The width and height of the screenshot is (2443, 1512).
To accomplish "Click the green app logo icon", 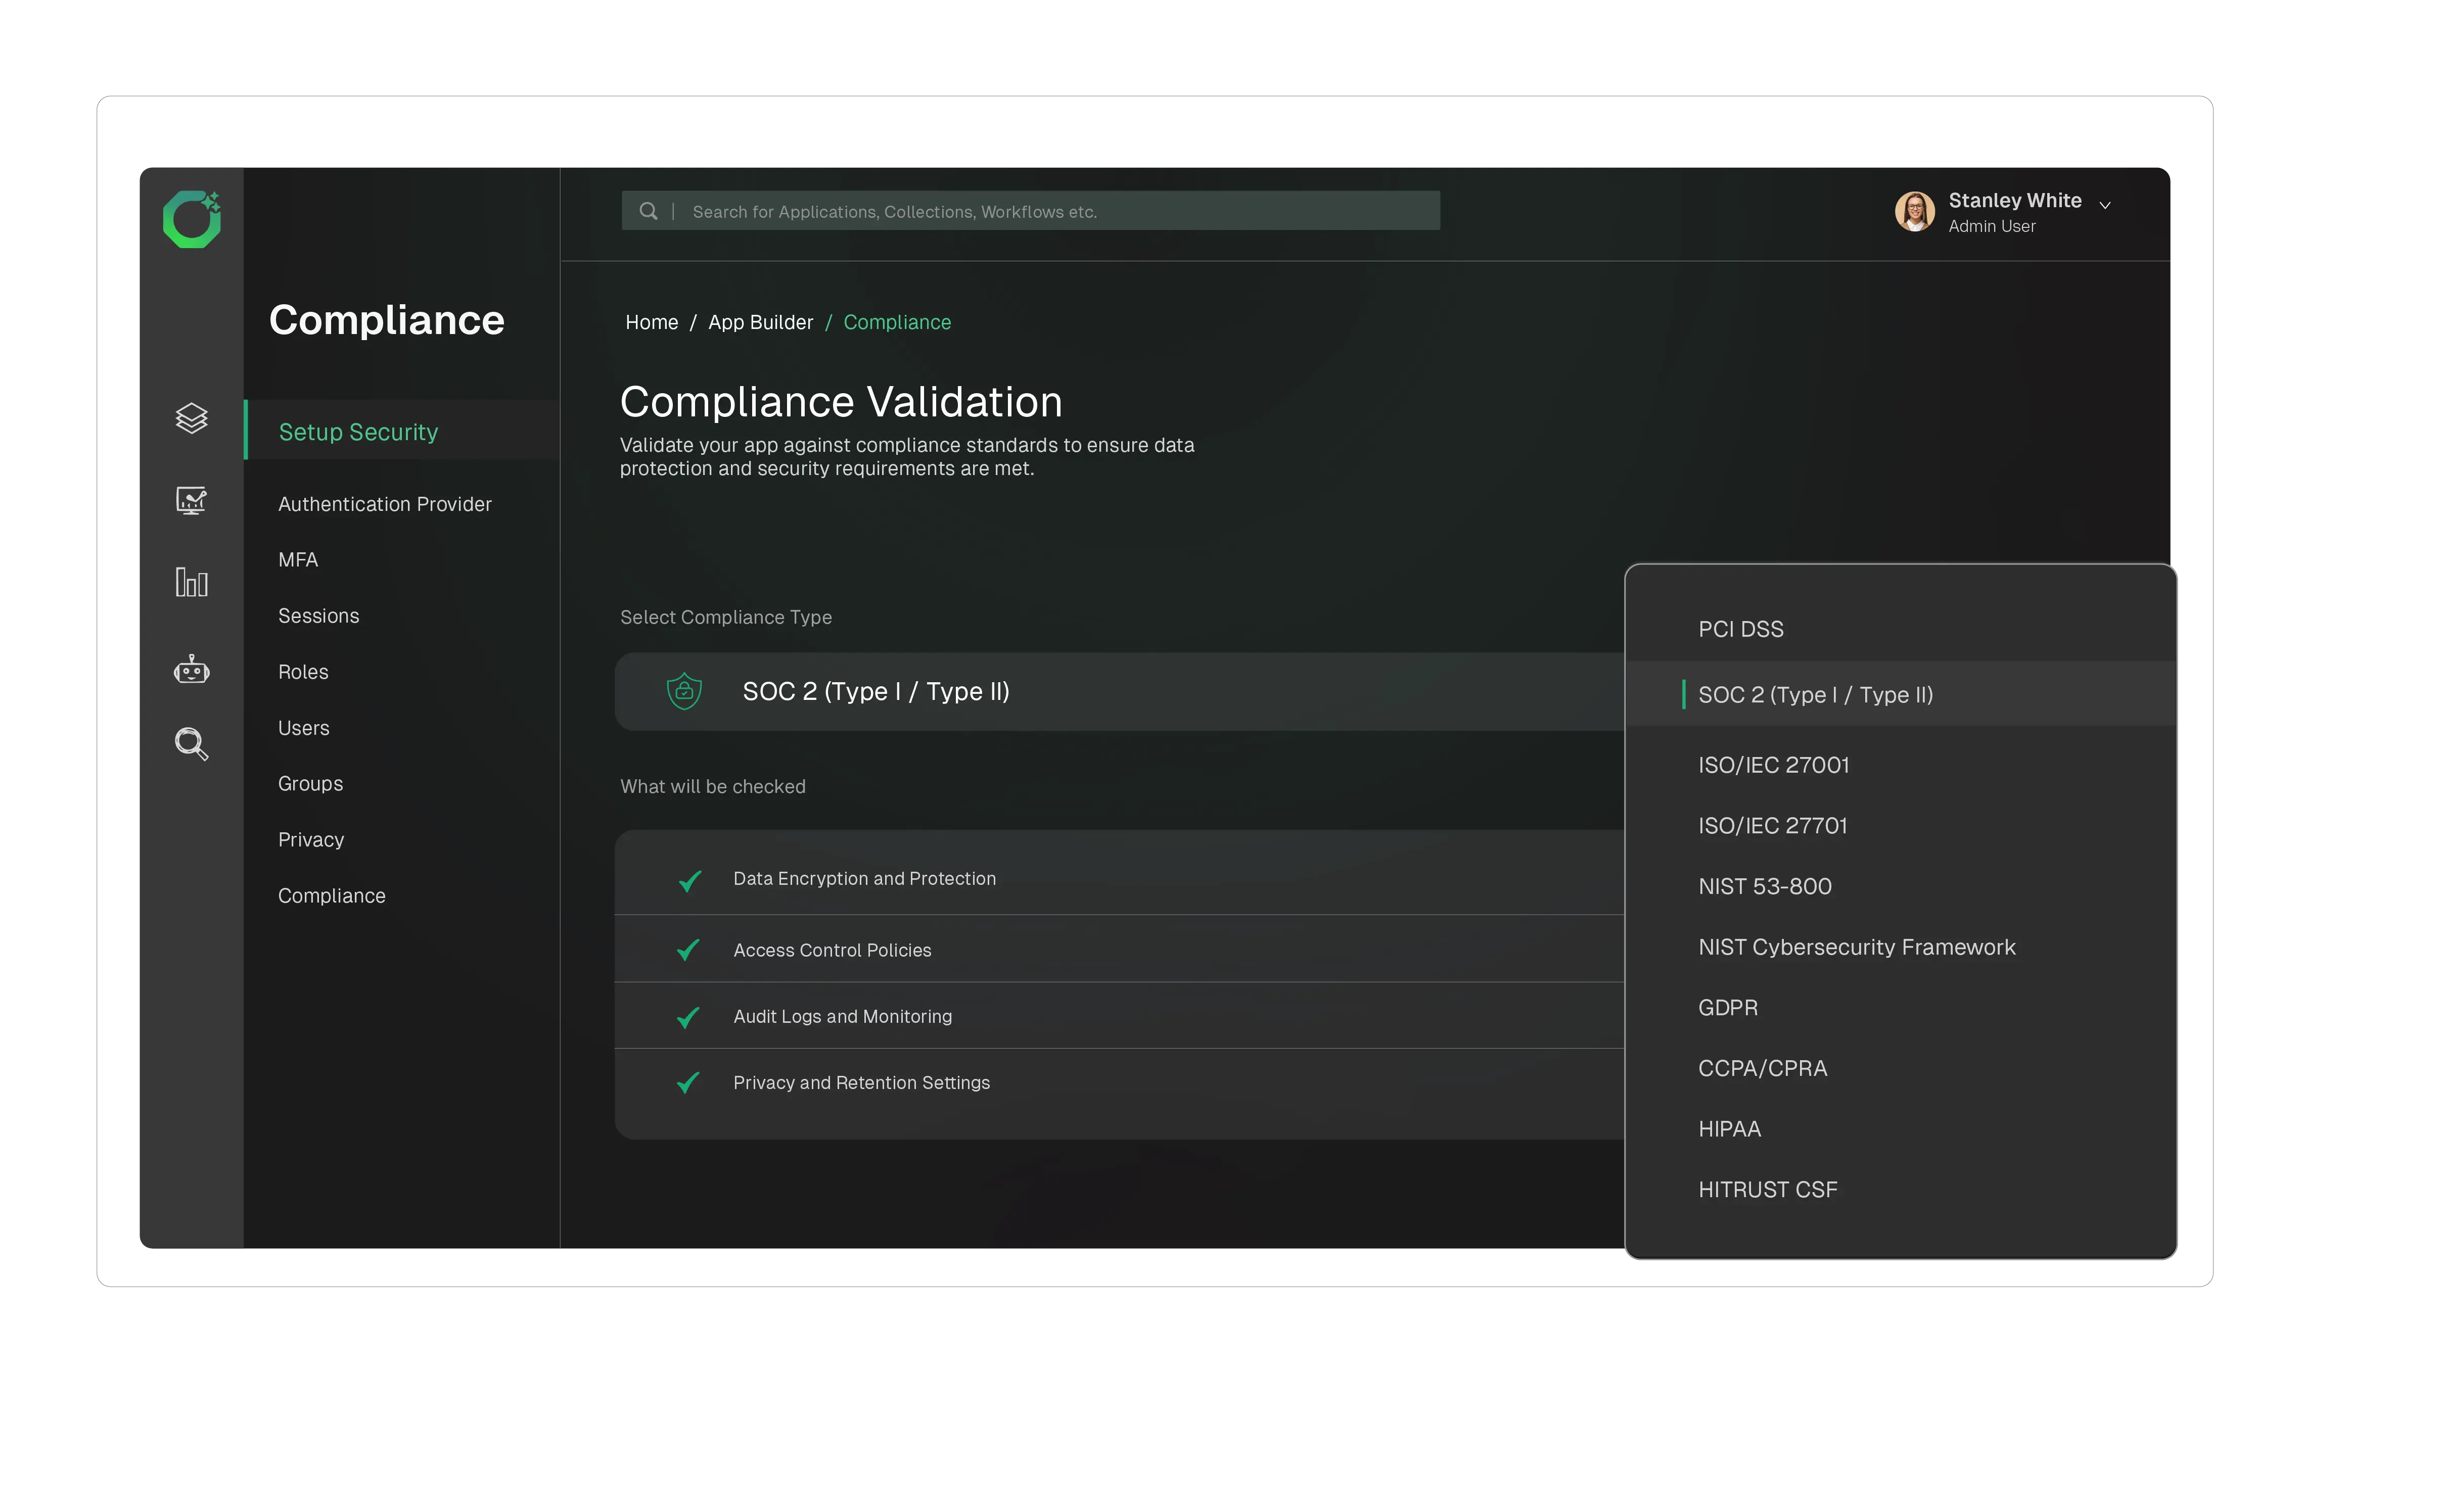I will (191, 219).
